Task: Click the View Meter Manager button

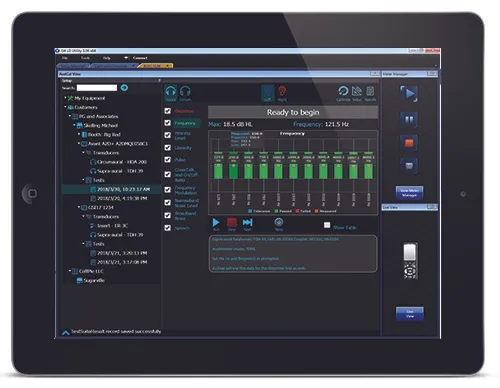Action: click(x=409, y=193)
